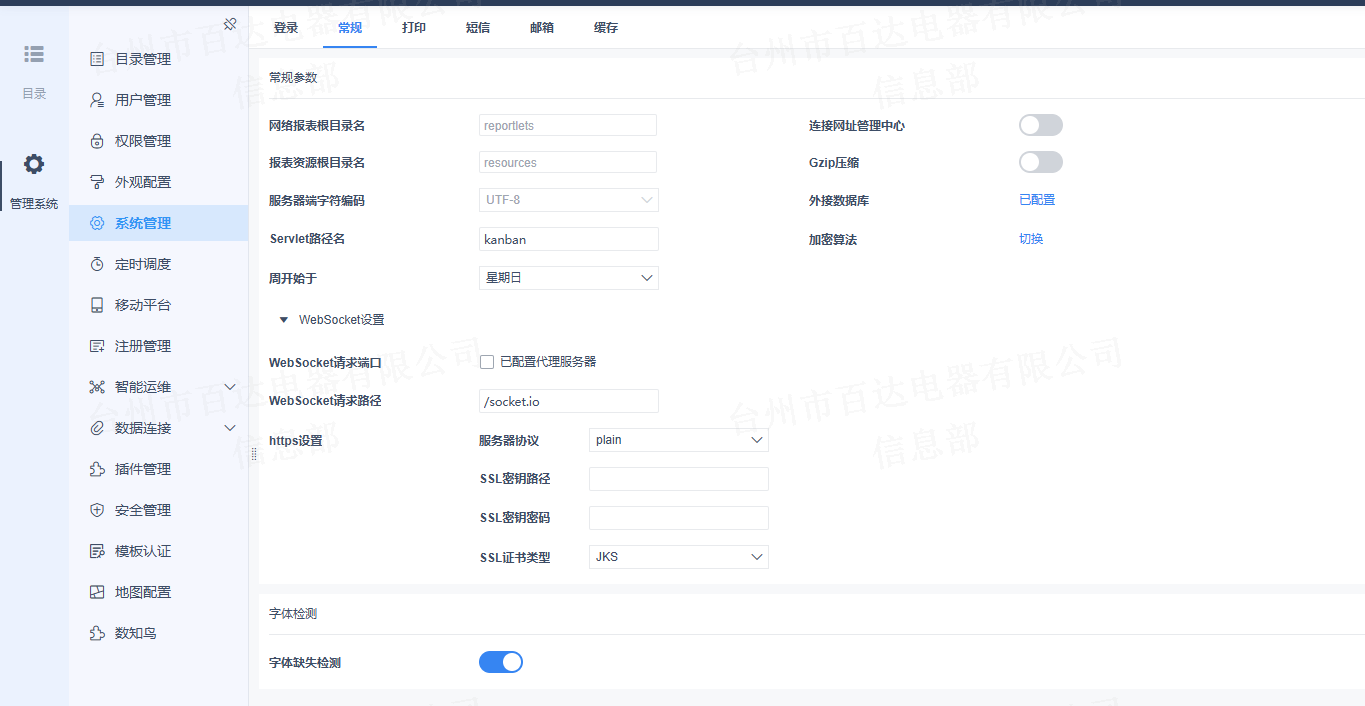Click the 注册管理 icon
1365x706 pixels.
point(97,346)
